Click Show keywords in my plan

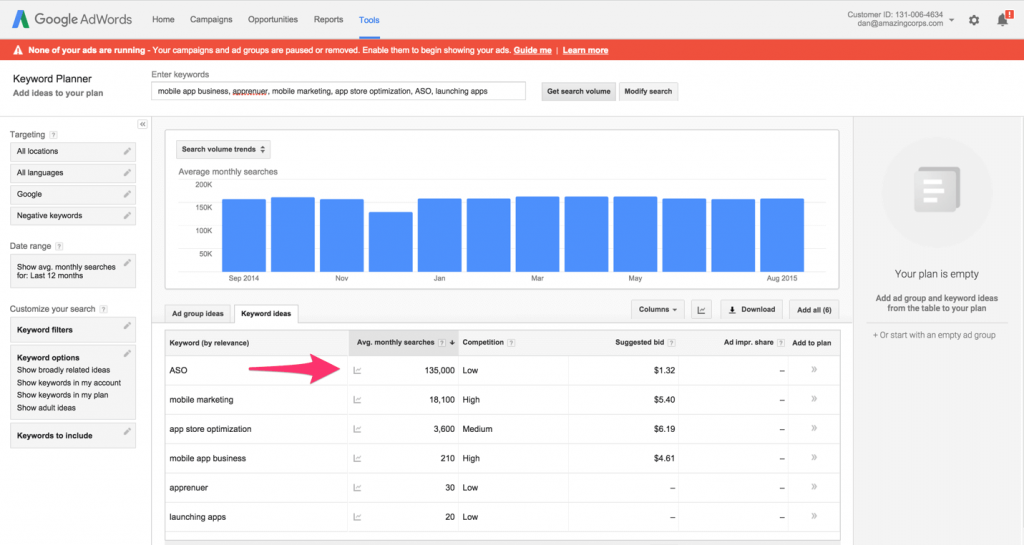point(63,395)
